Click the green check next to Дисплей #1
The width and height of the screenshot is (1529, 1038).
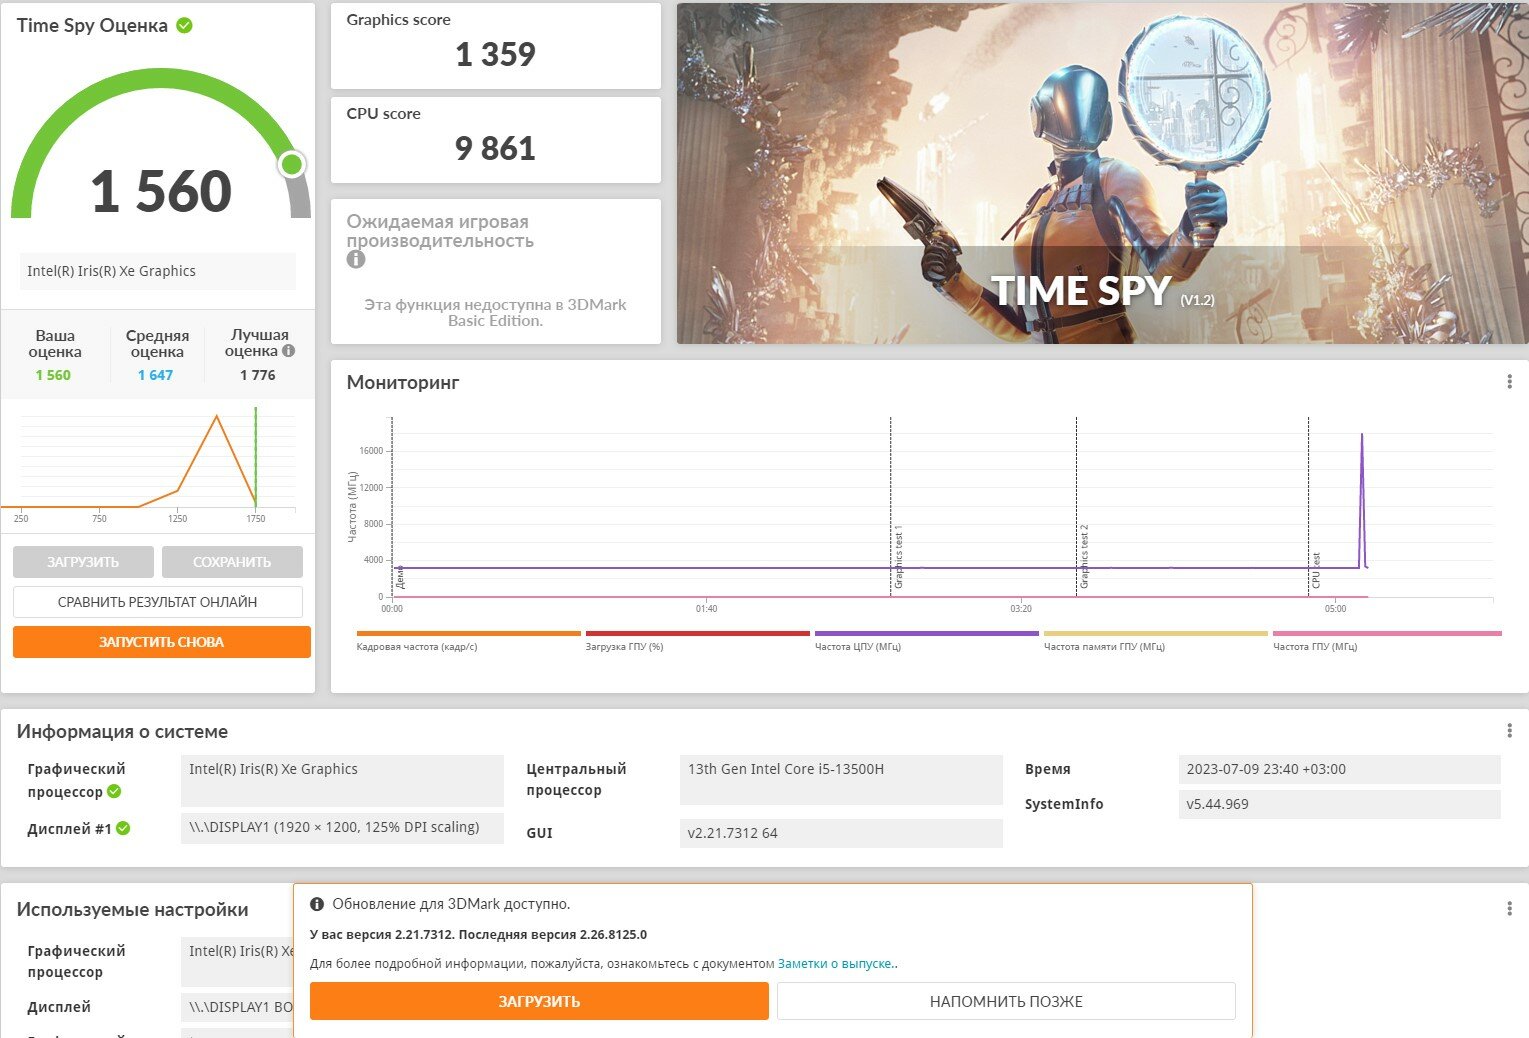pyautogui.click(x=123, y=828)
